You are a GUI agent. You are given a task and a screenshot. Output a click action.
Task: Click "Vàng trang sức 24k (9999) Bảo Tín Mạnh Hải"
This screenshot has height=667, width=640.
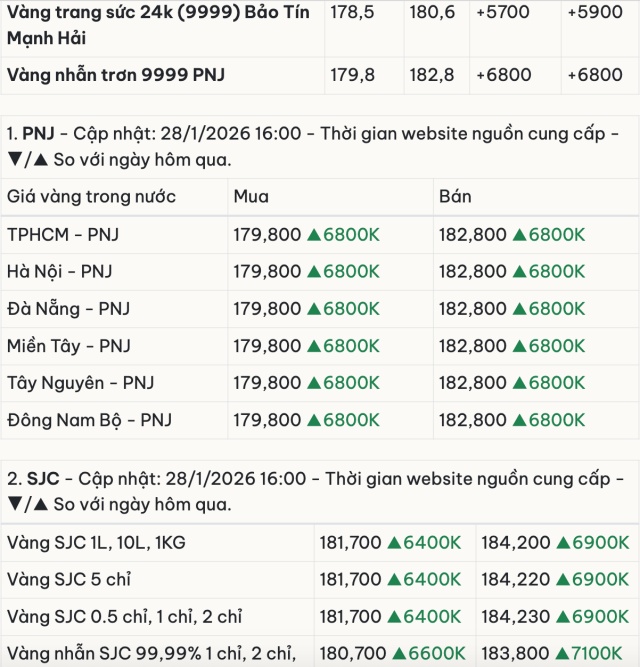pyautogui.click(x=158, y=27)
